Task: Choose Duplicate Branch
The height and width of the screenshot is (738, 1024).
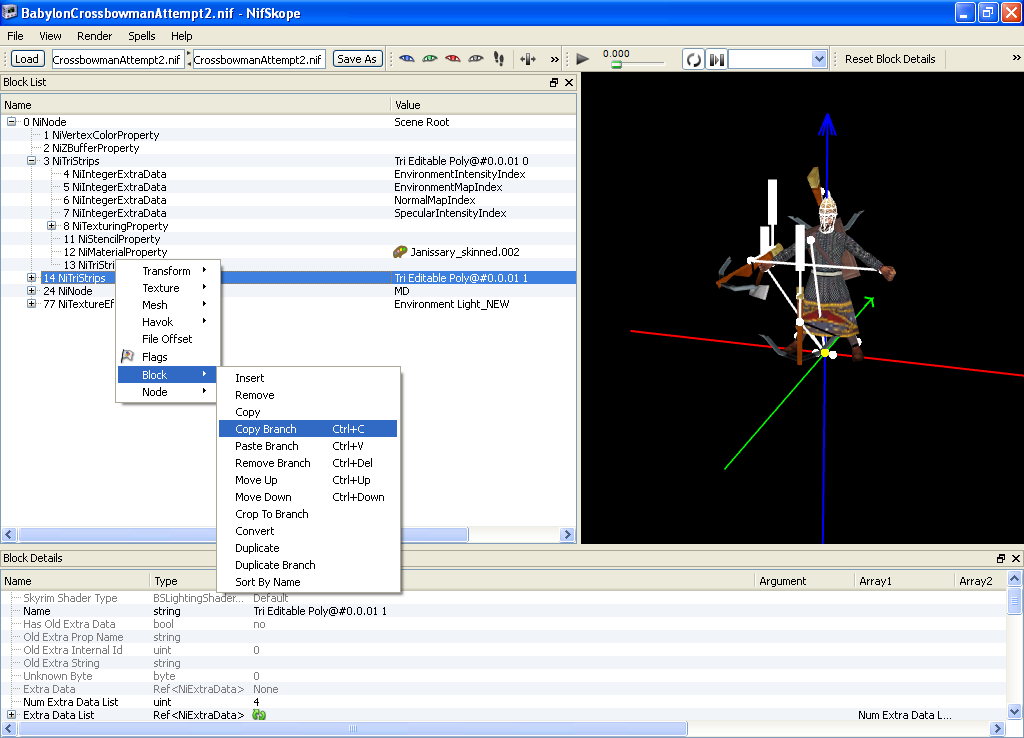Action: (x=308, y=565)
